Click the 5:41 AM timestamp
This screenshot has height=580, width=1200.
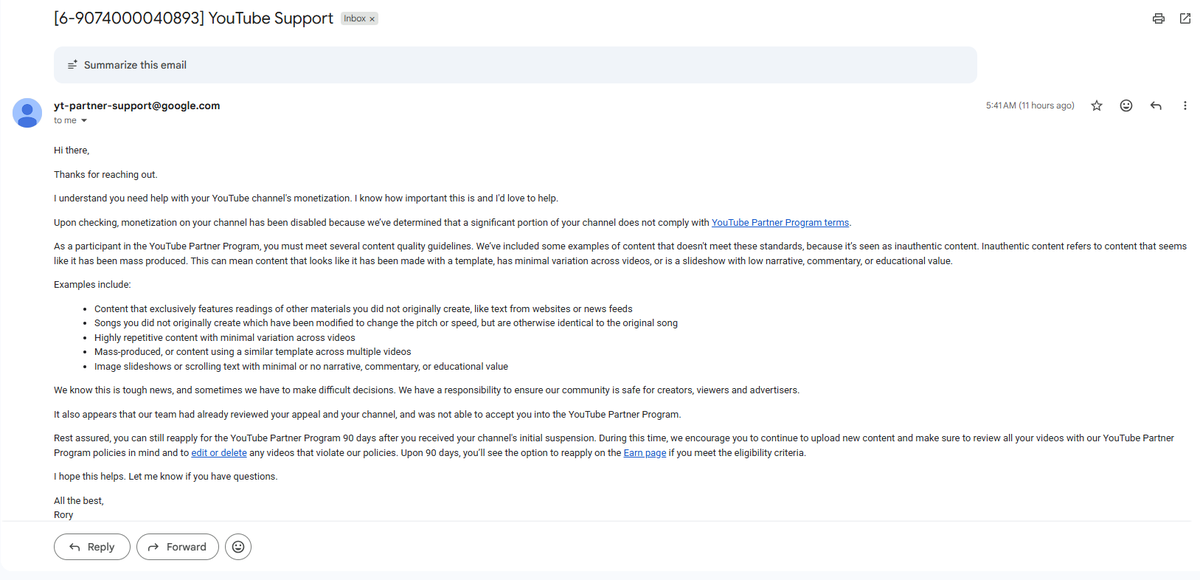pos(1030,106)
